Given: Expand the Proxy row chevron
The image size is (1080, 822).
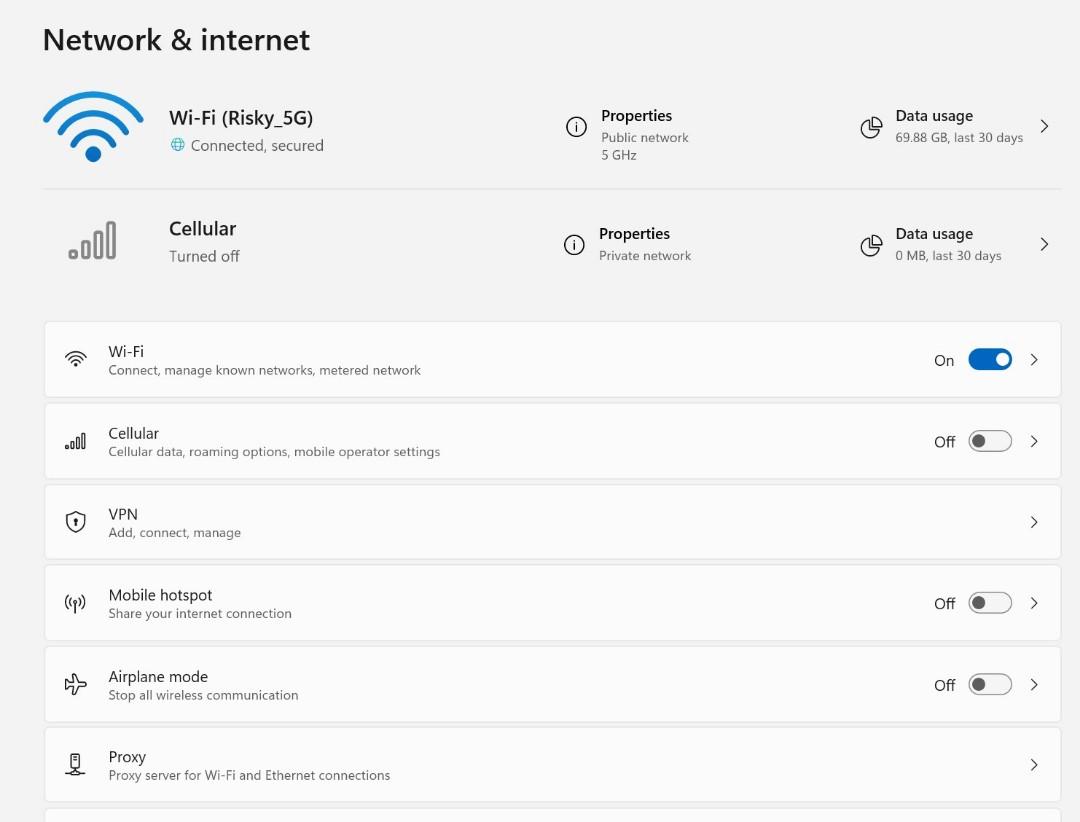Looking at the screenshot, I should point(1034,765).
